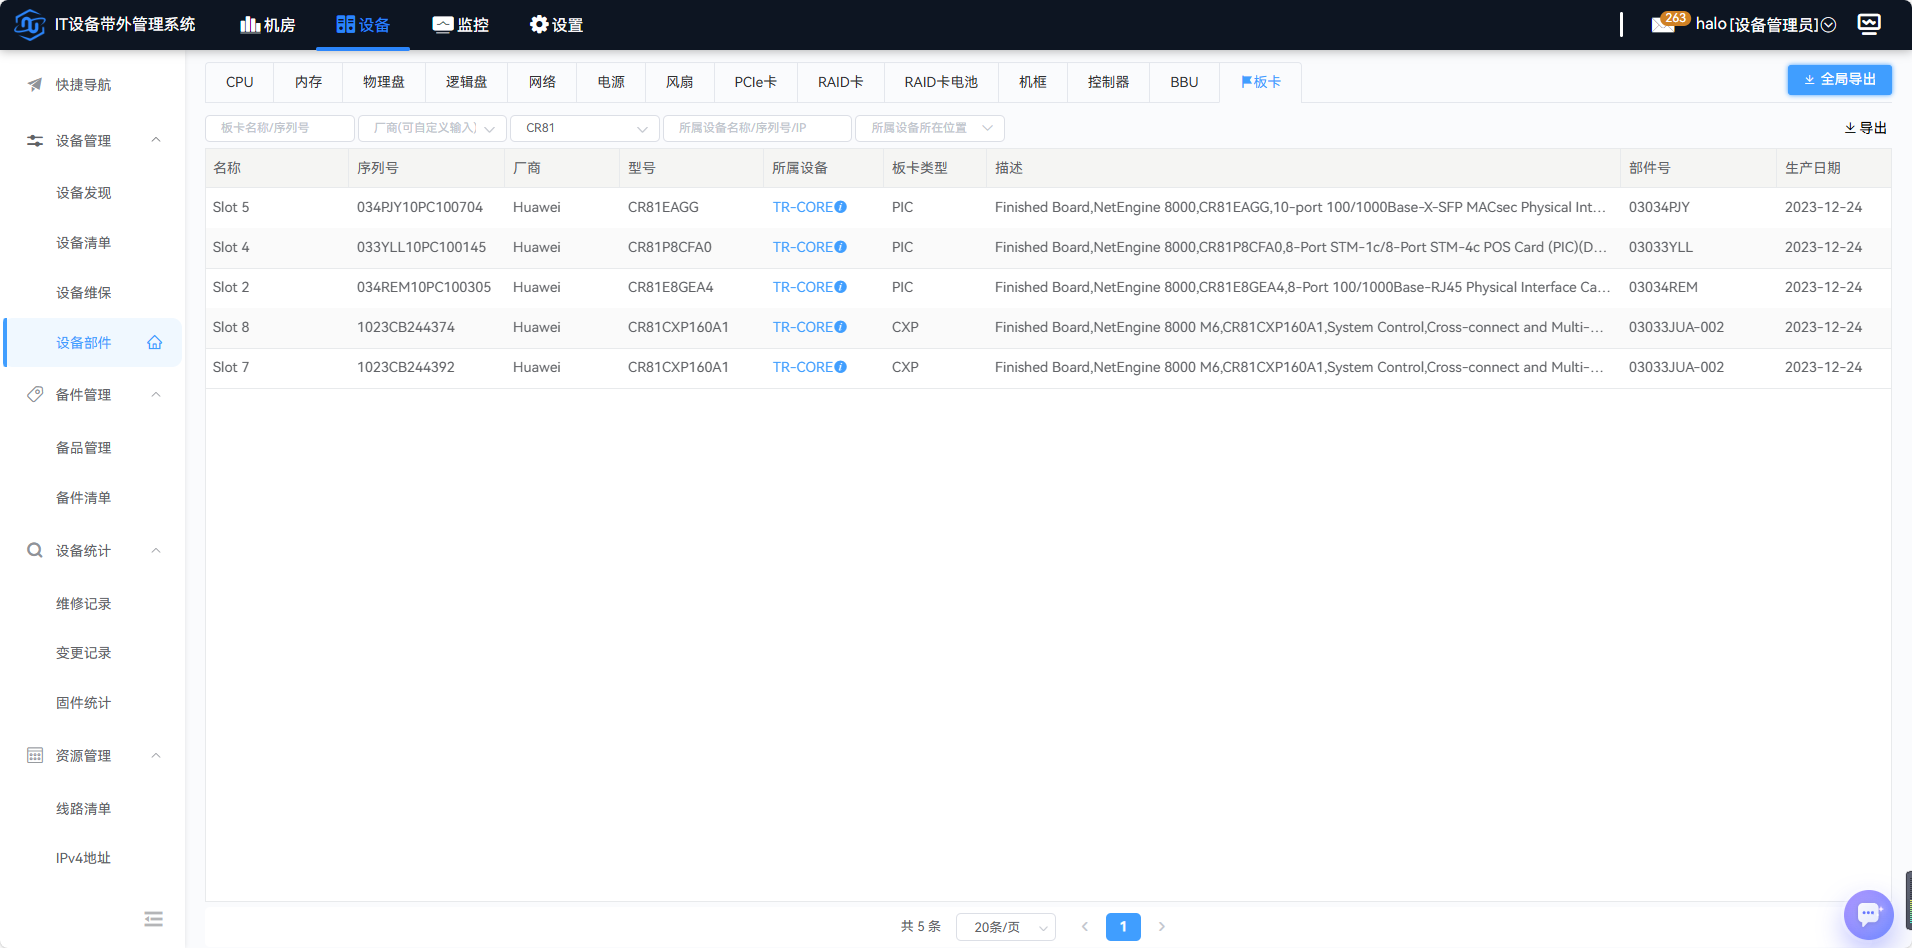1912x948 pixels.
Task: Click the sidebar collapse menu icon
Action: pos(153,919)
